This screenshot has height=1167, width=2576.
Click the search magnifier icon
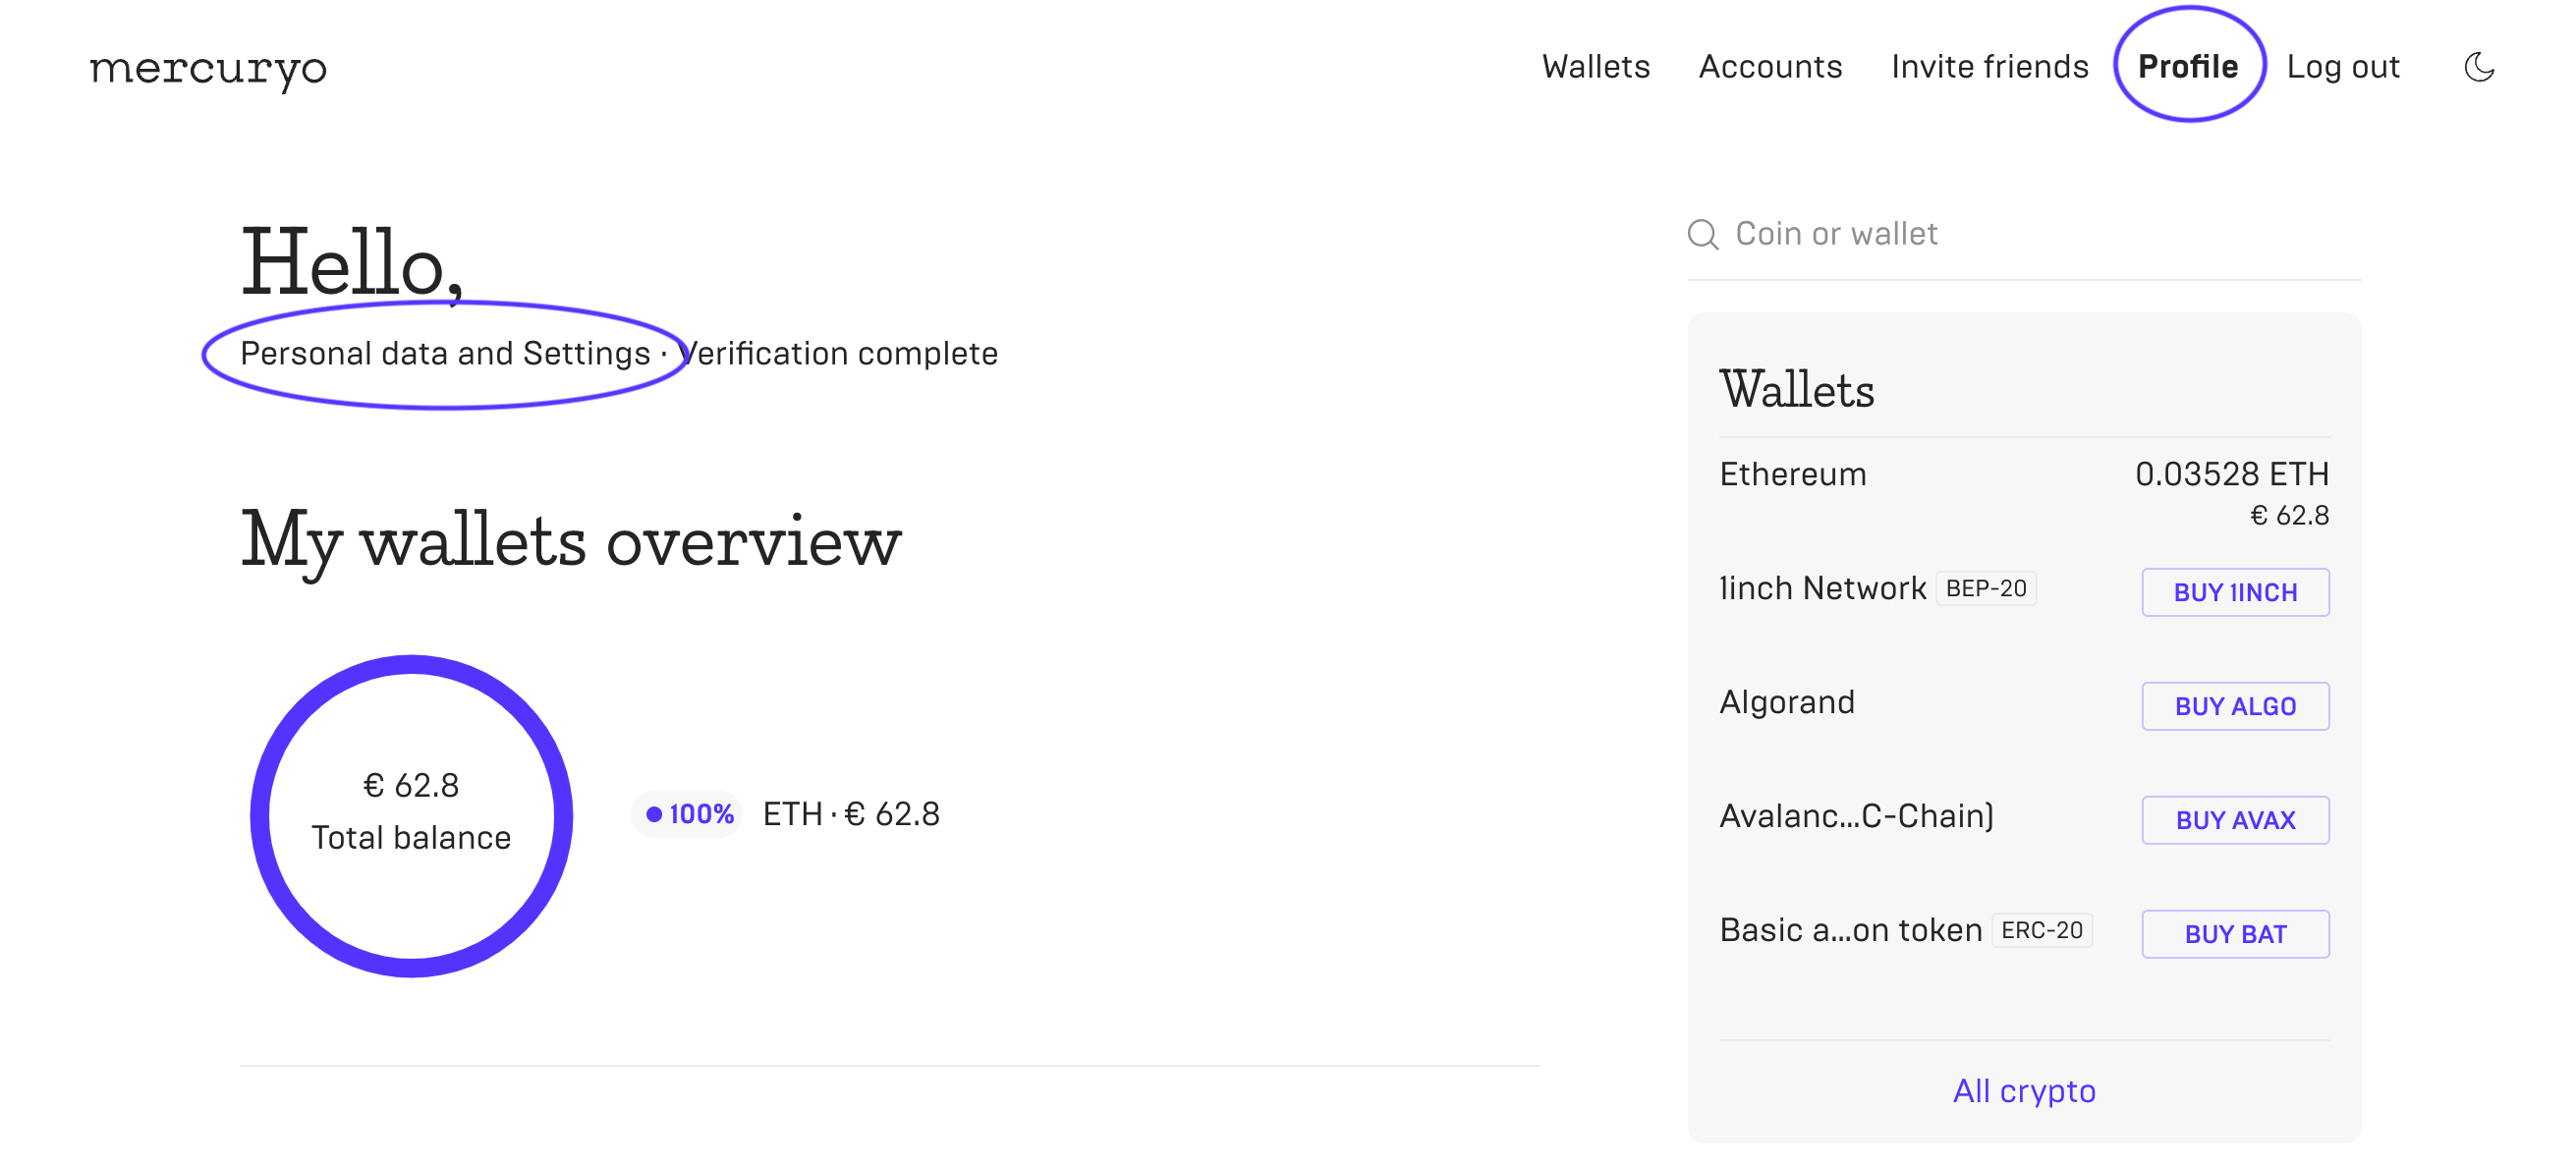1702,234
